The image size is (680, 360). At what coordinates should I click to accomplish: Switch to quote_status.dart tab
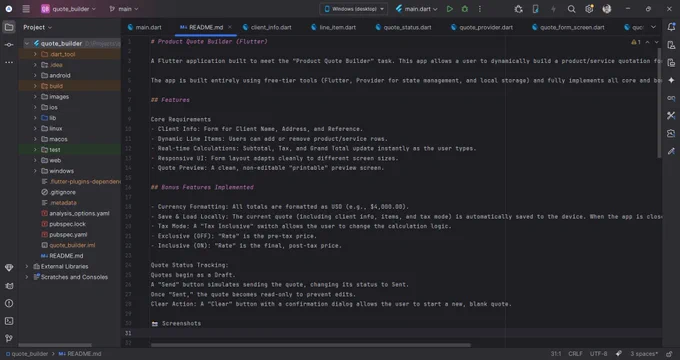click(x=403, y=27)
